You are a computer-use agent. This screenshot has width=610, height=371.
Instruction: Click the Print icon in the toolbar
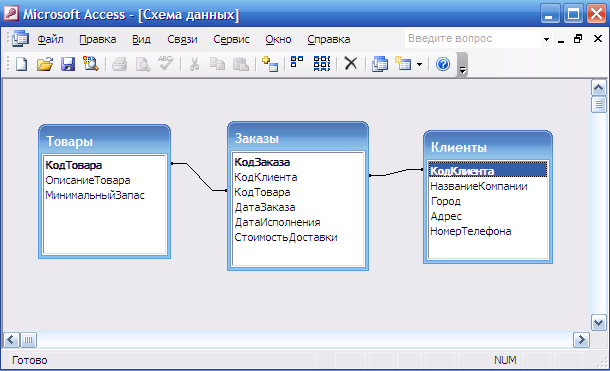119,63
